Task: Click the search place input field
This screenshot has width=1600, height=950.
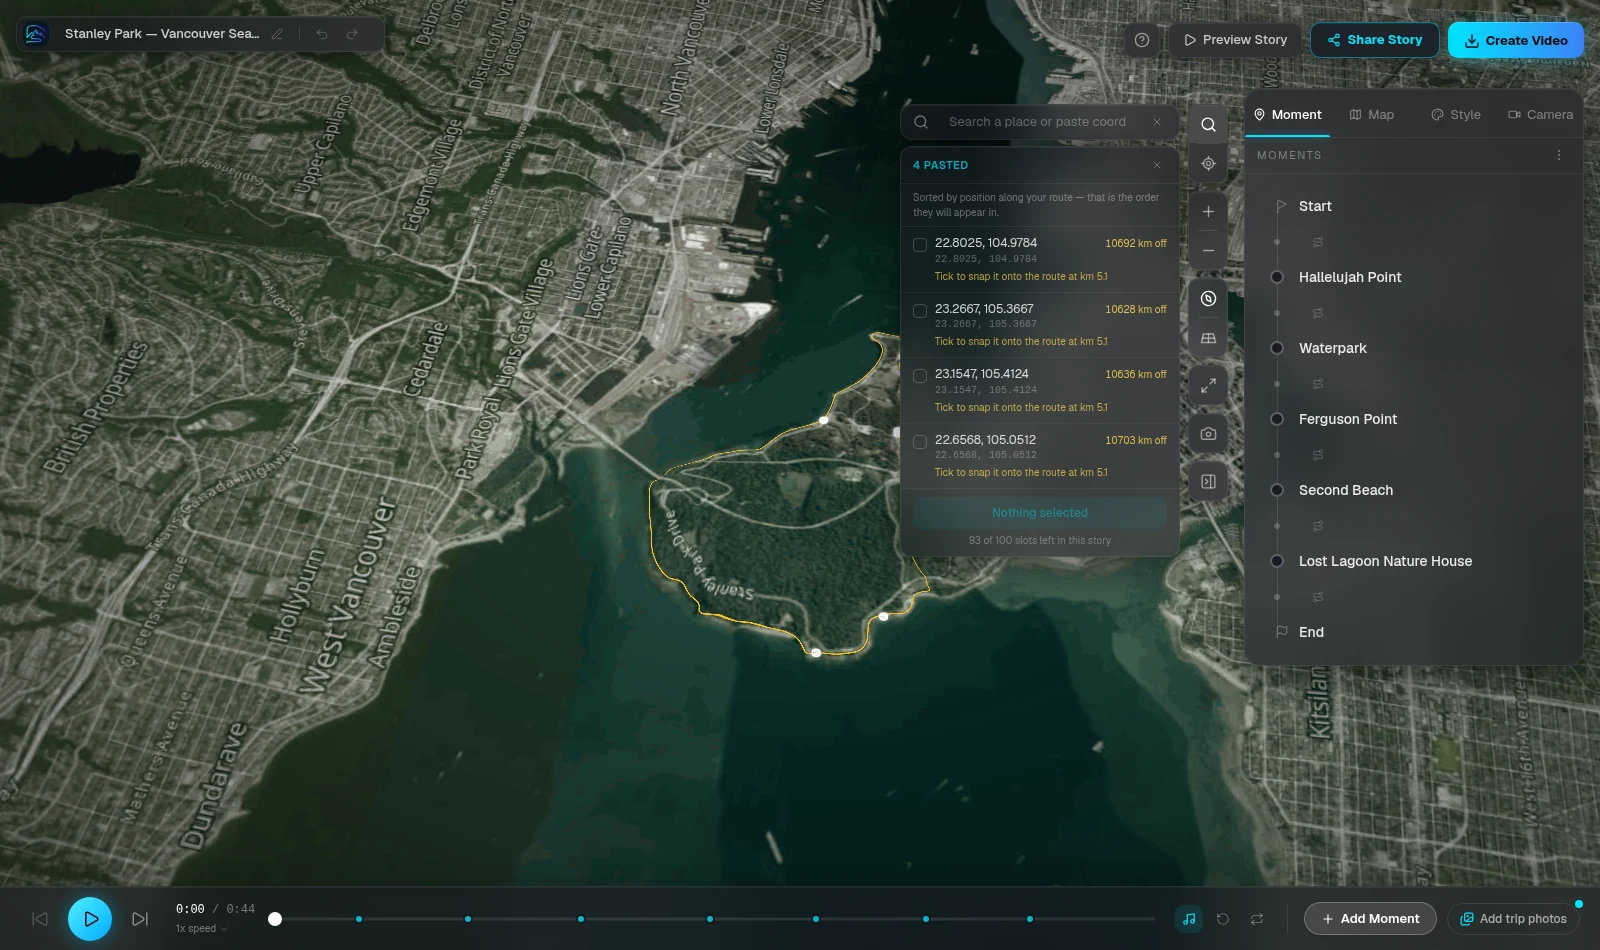Action: coord(1040,122)
